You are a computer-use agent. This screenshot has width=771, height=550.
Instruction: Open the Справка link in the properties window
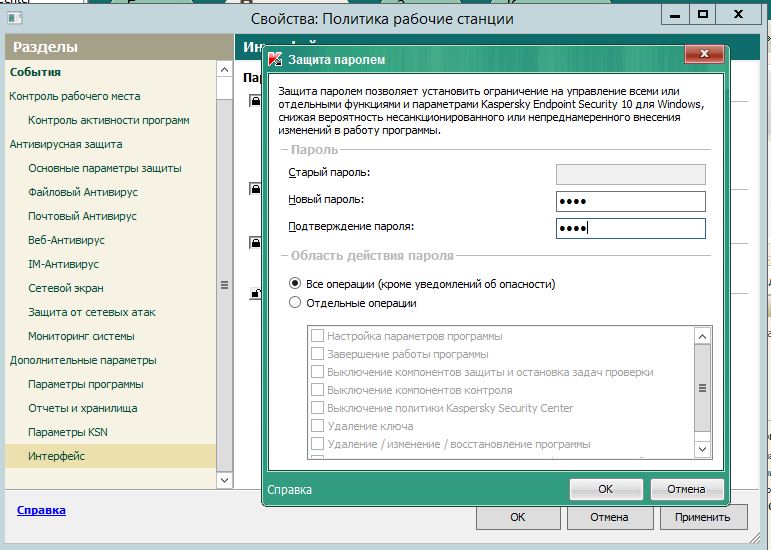tap(41, 510)
